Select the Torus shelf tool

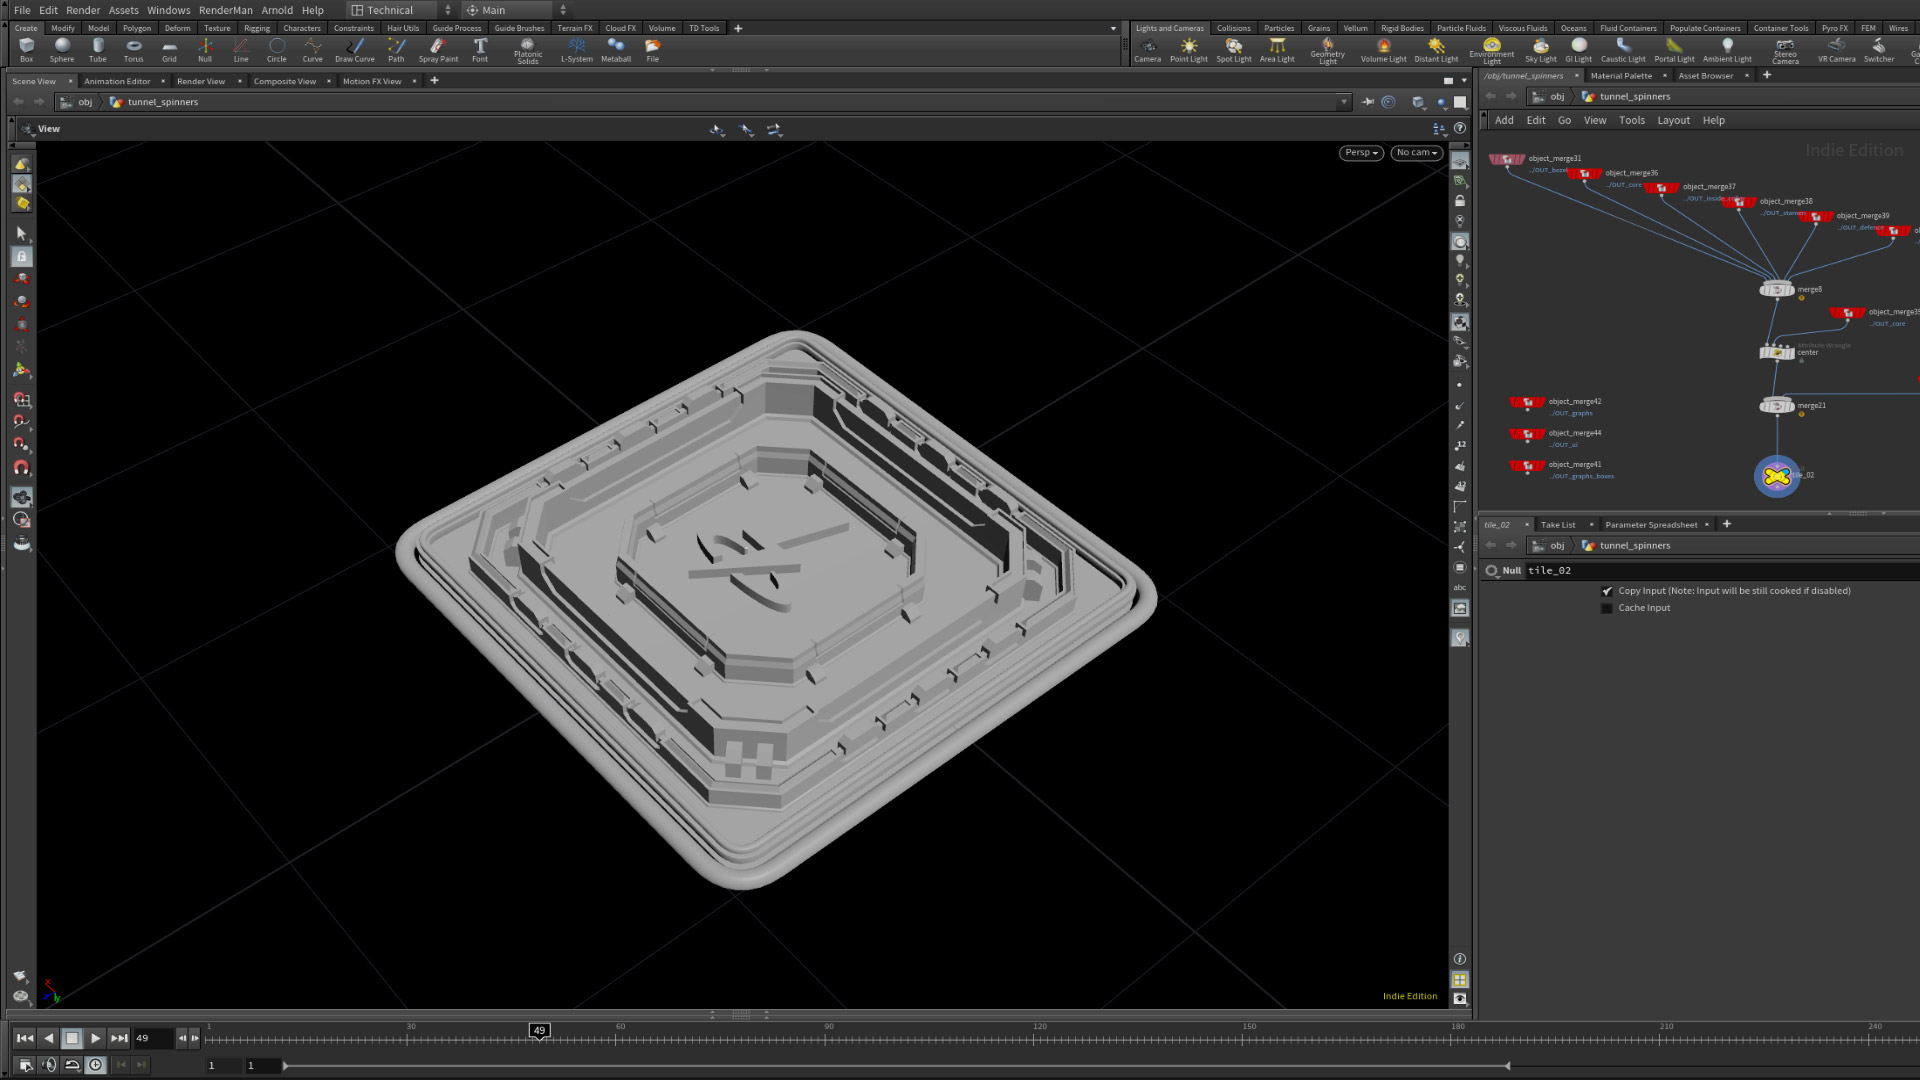tap(133, 51)
